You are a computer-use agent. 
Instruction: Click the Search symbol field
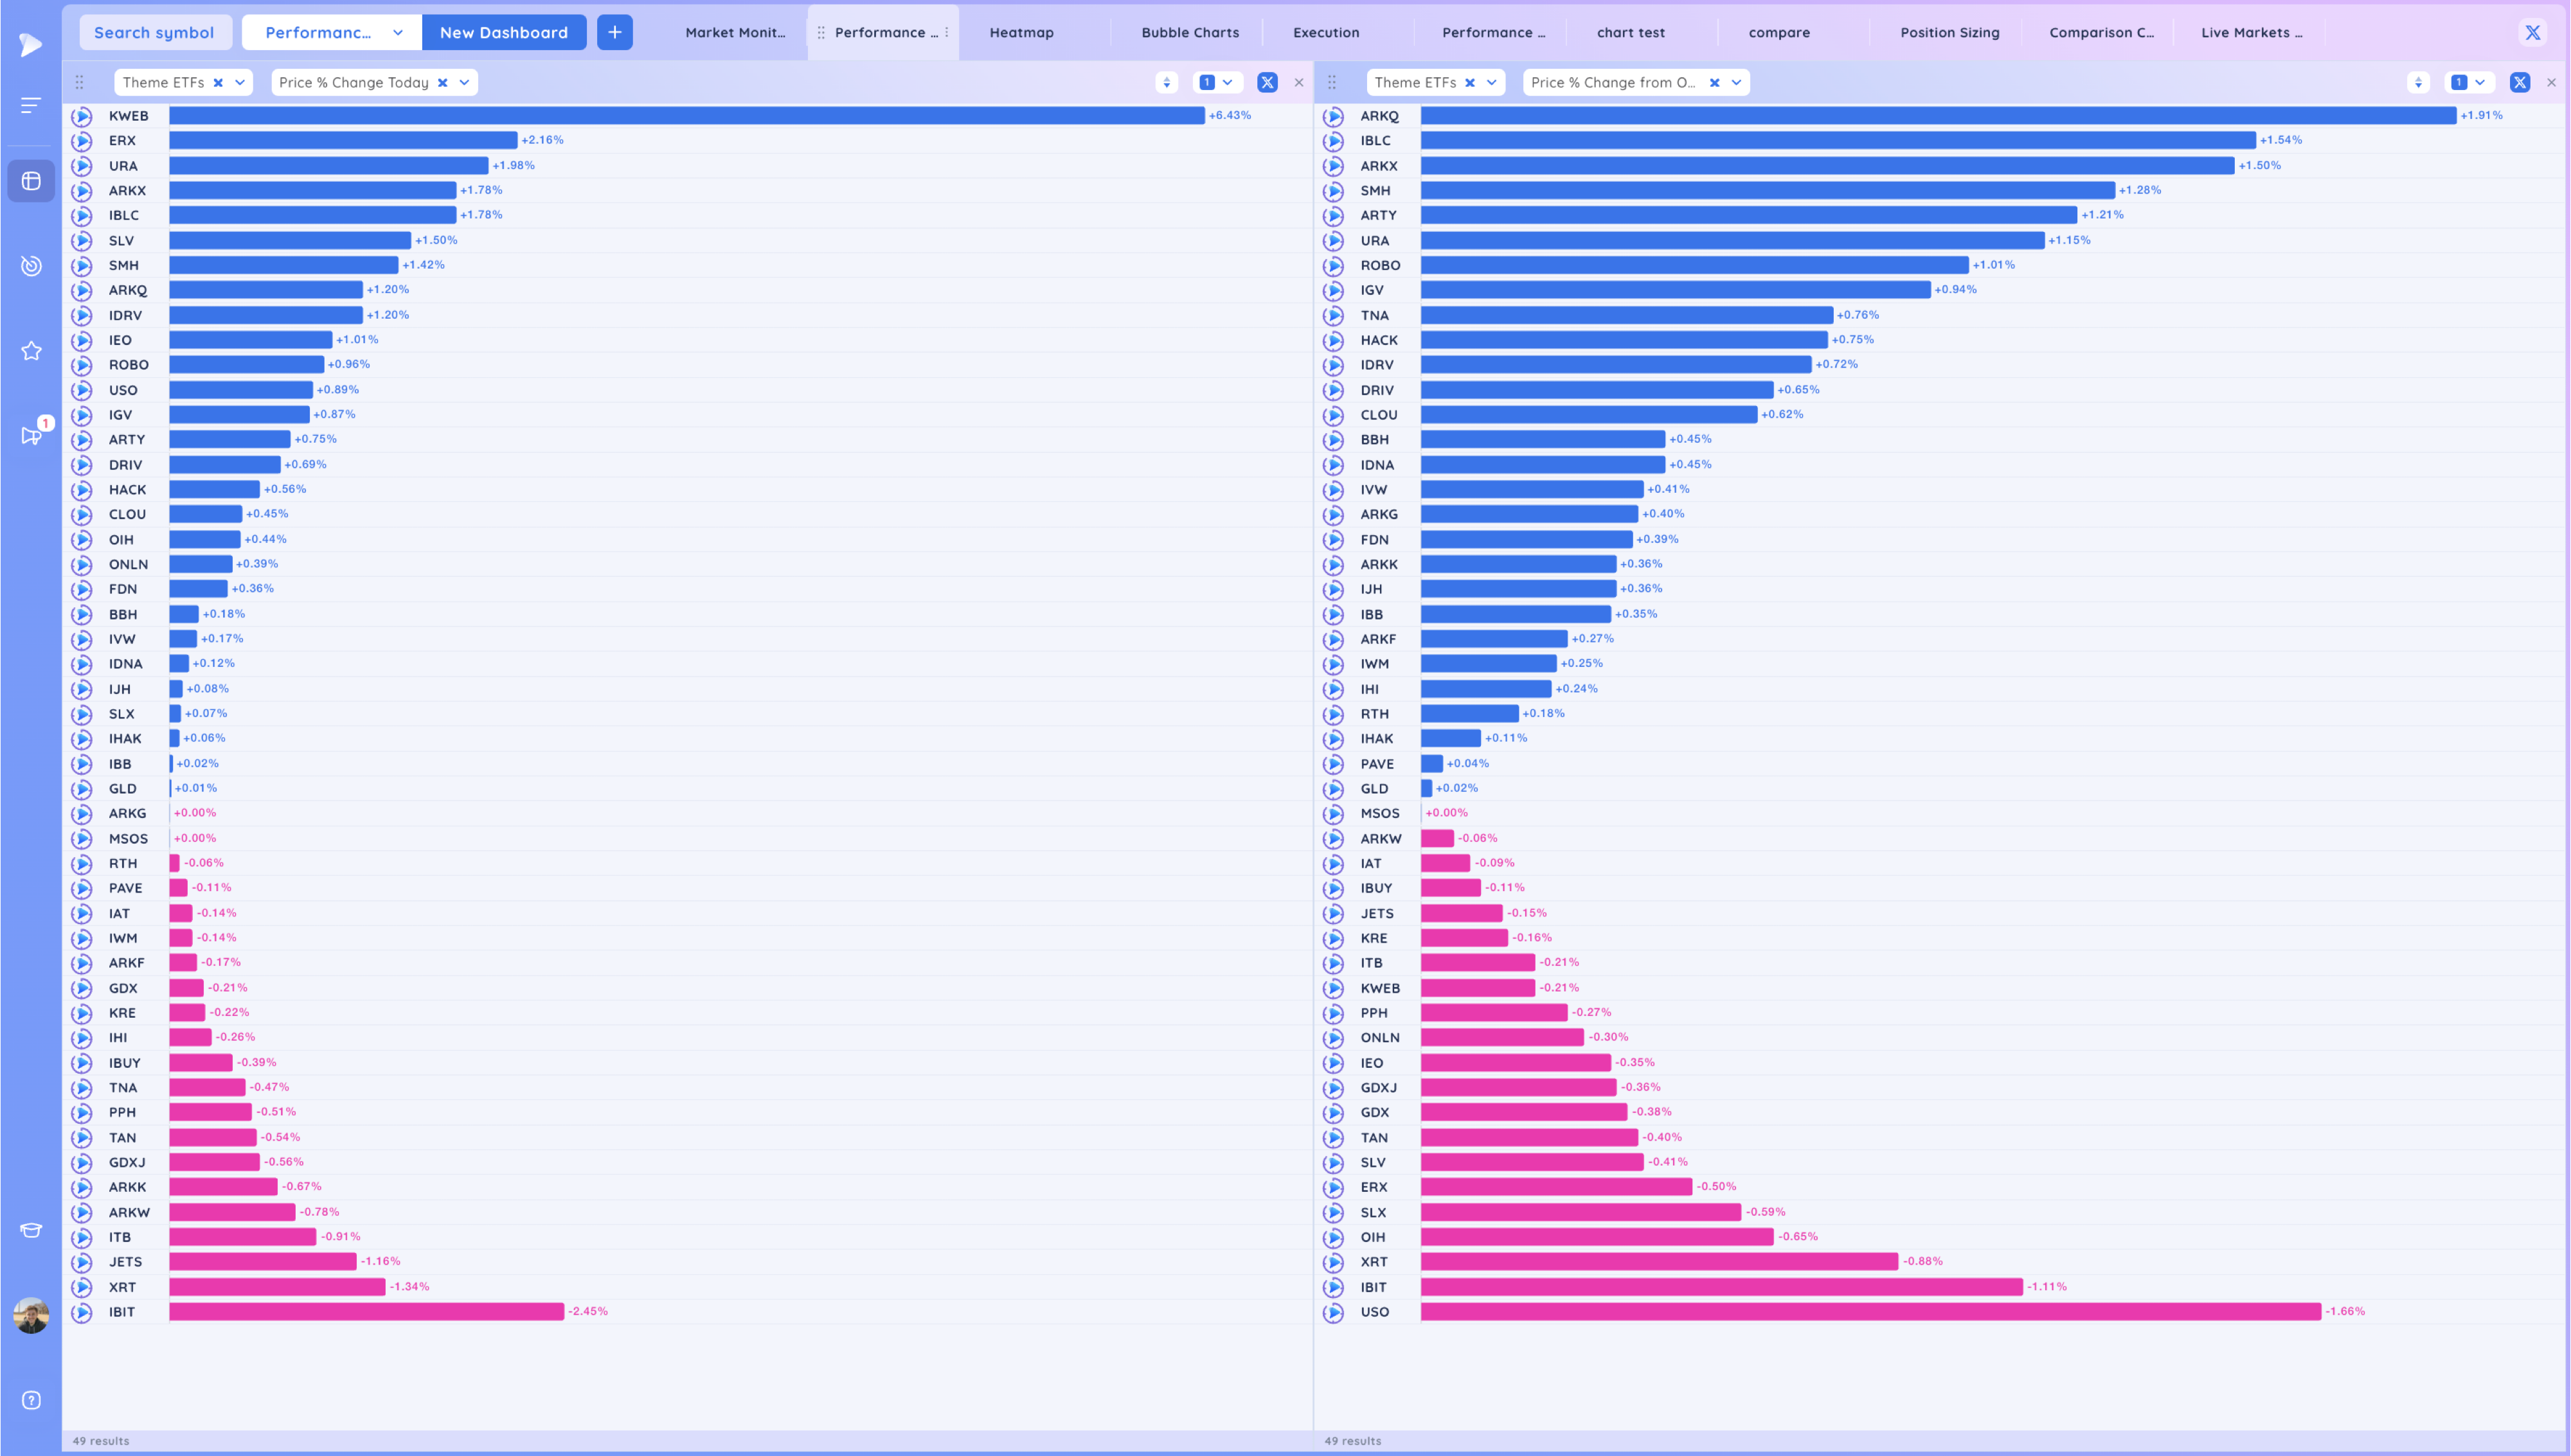tap(154, 32)
